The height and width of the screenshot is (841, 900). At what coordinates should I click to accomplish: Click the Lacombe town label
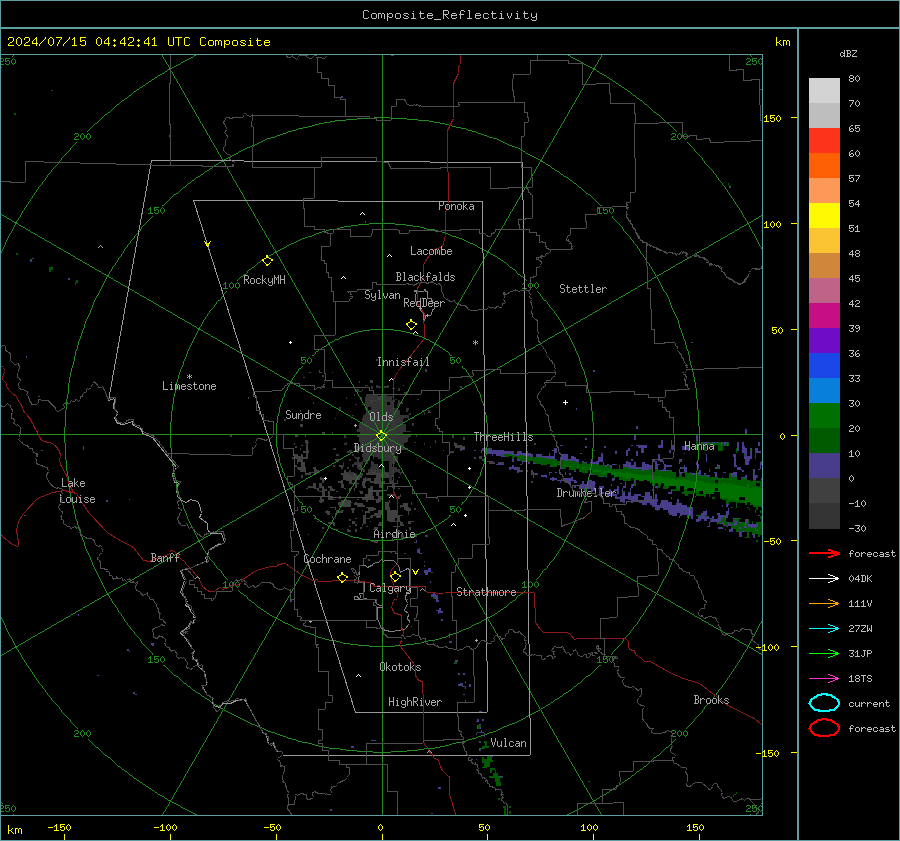431,251
